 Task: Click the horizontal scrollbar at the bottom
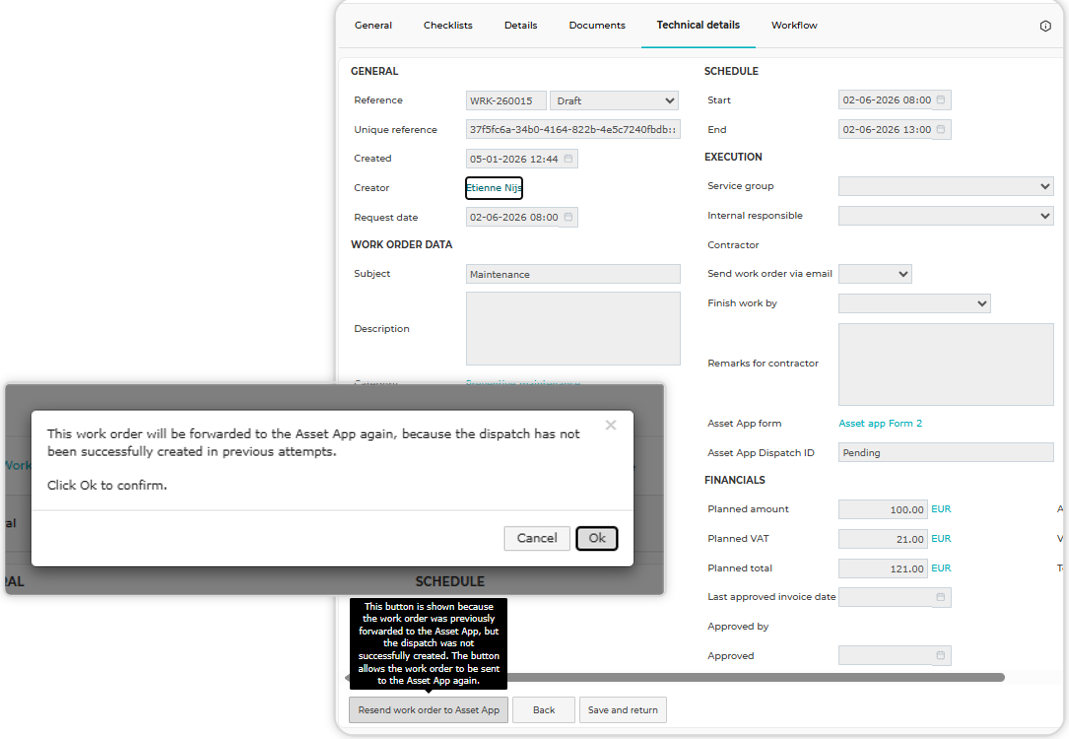755,678
